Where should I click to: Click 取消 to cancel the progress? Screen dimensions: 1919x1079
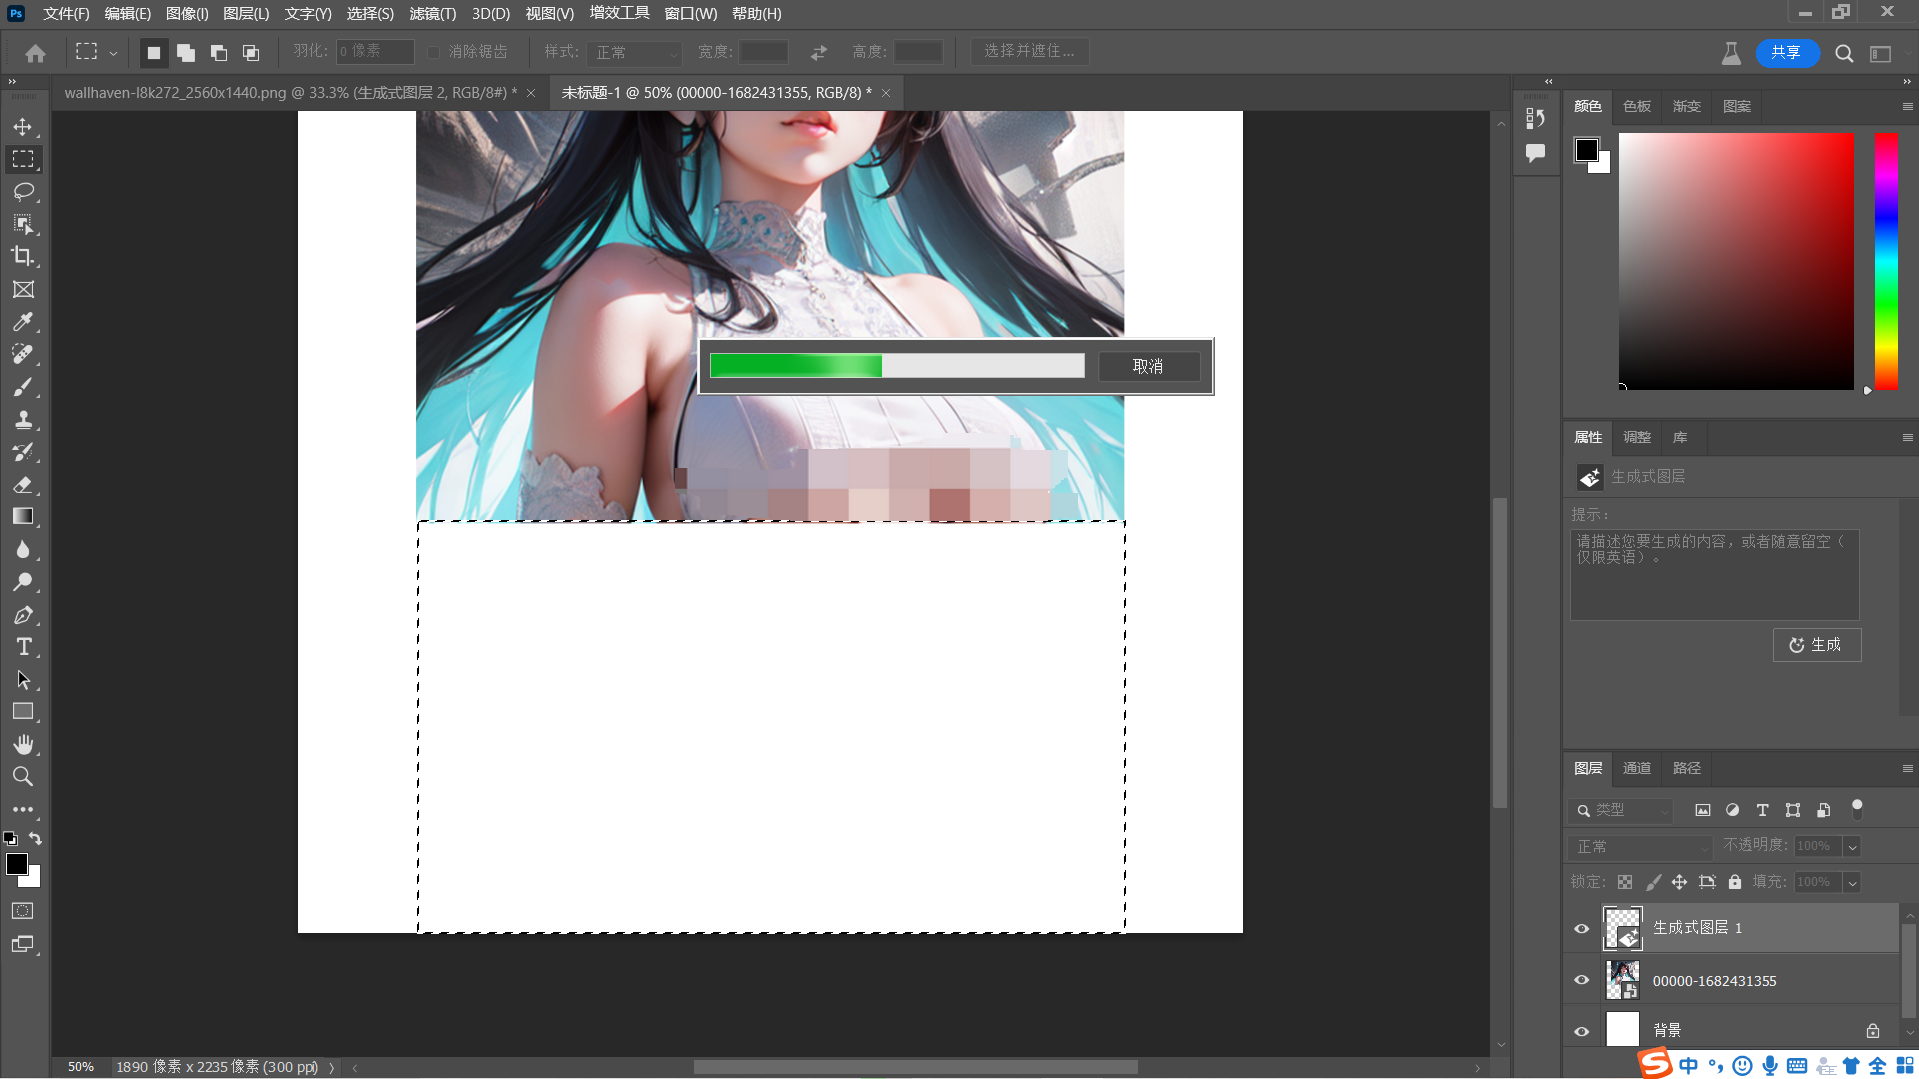(1148, 366)
